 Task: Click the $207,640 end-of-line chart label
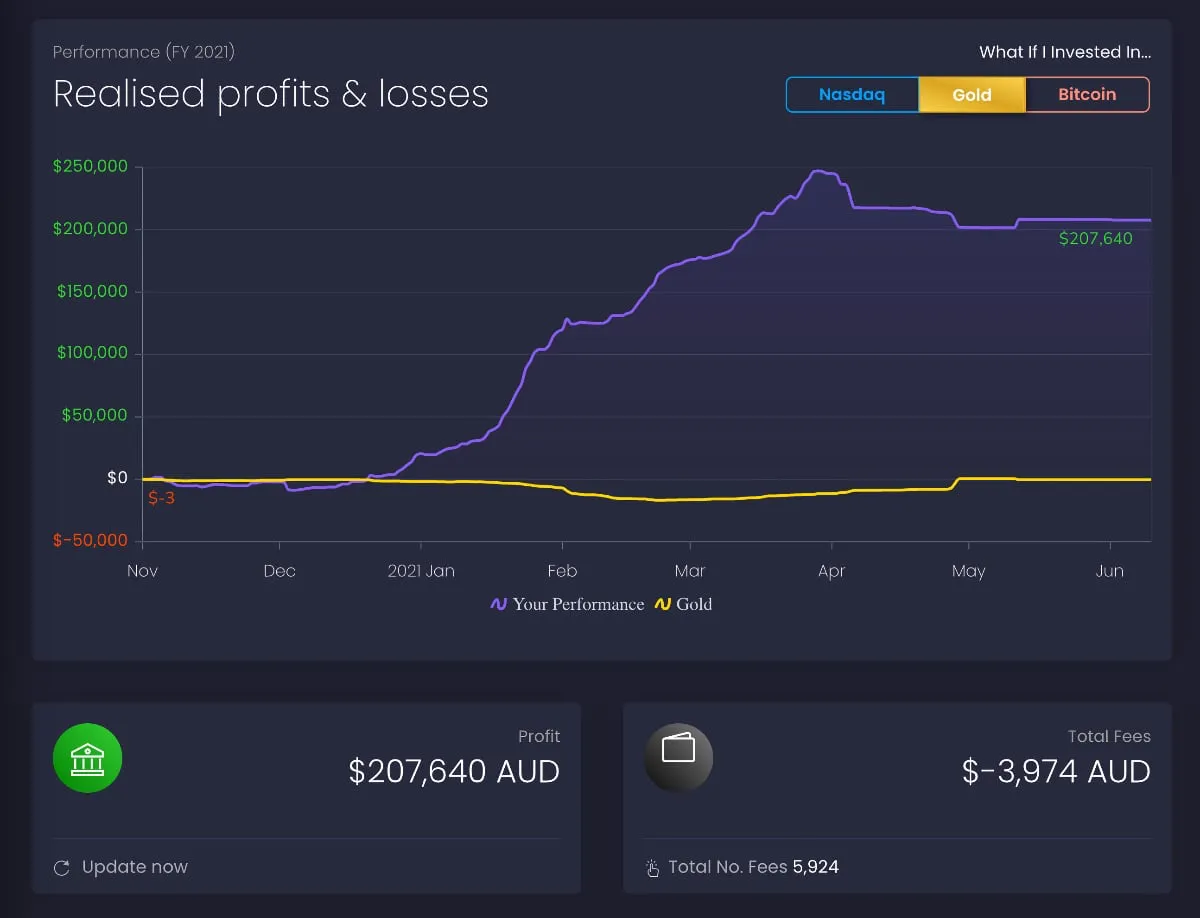click(x=1096, y=238)
